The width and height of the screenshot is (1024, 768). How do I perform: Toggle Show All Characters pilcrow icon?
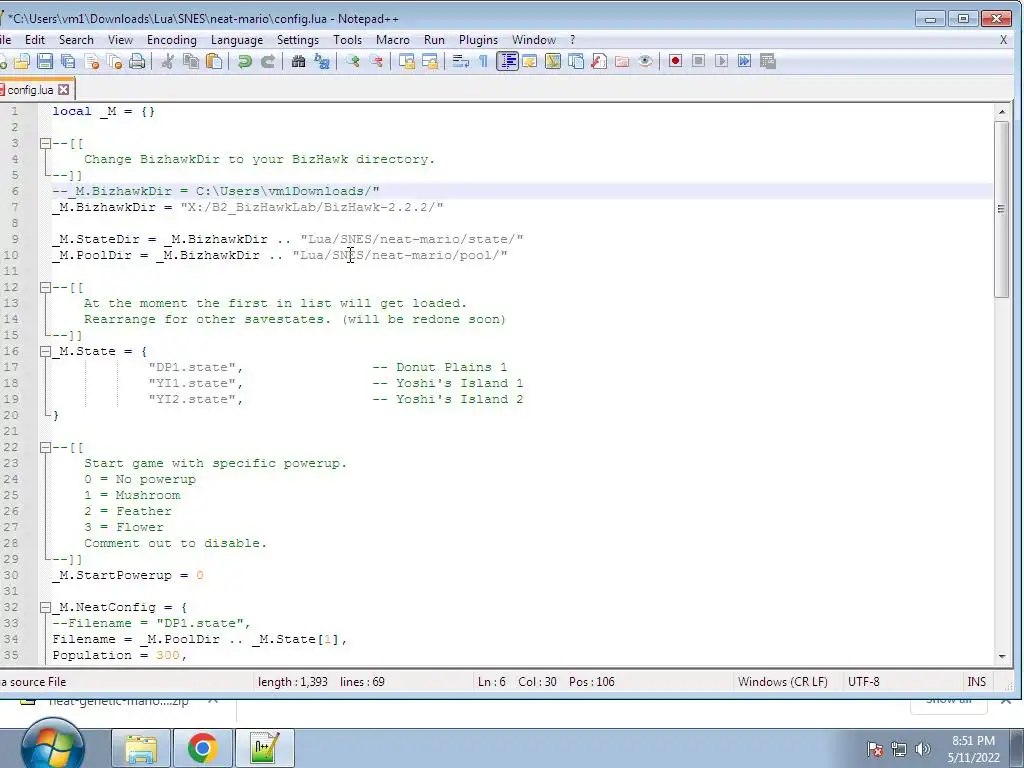click(x=483, y=61)
